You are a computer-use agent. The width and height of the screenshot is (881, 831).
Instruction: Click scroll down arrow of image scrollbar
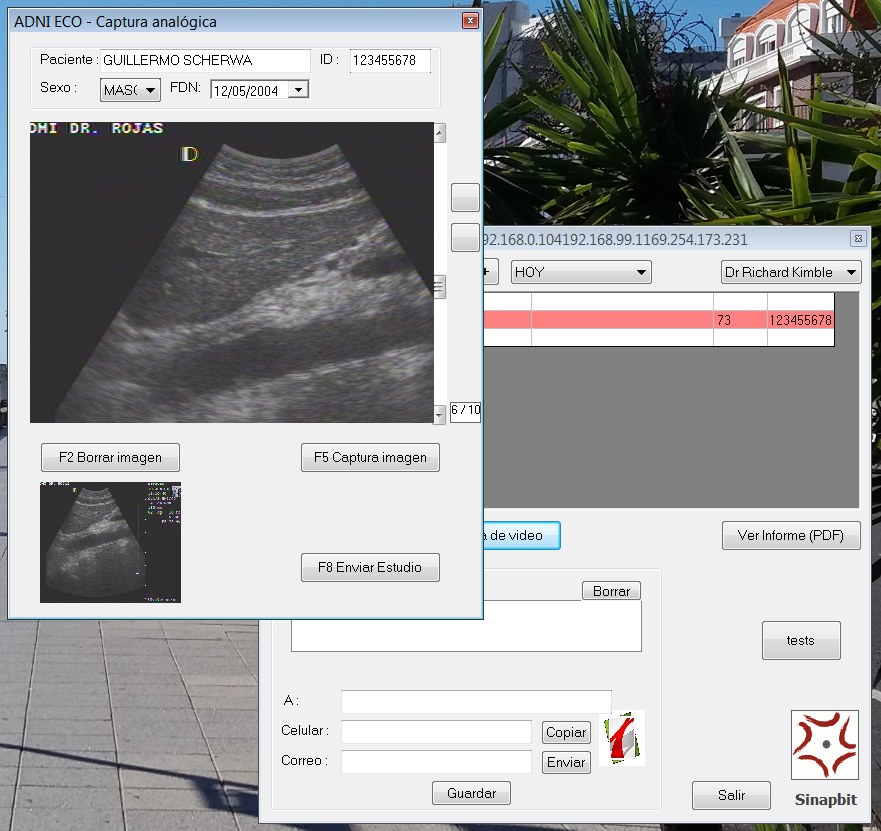(x=439, y=413)
